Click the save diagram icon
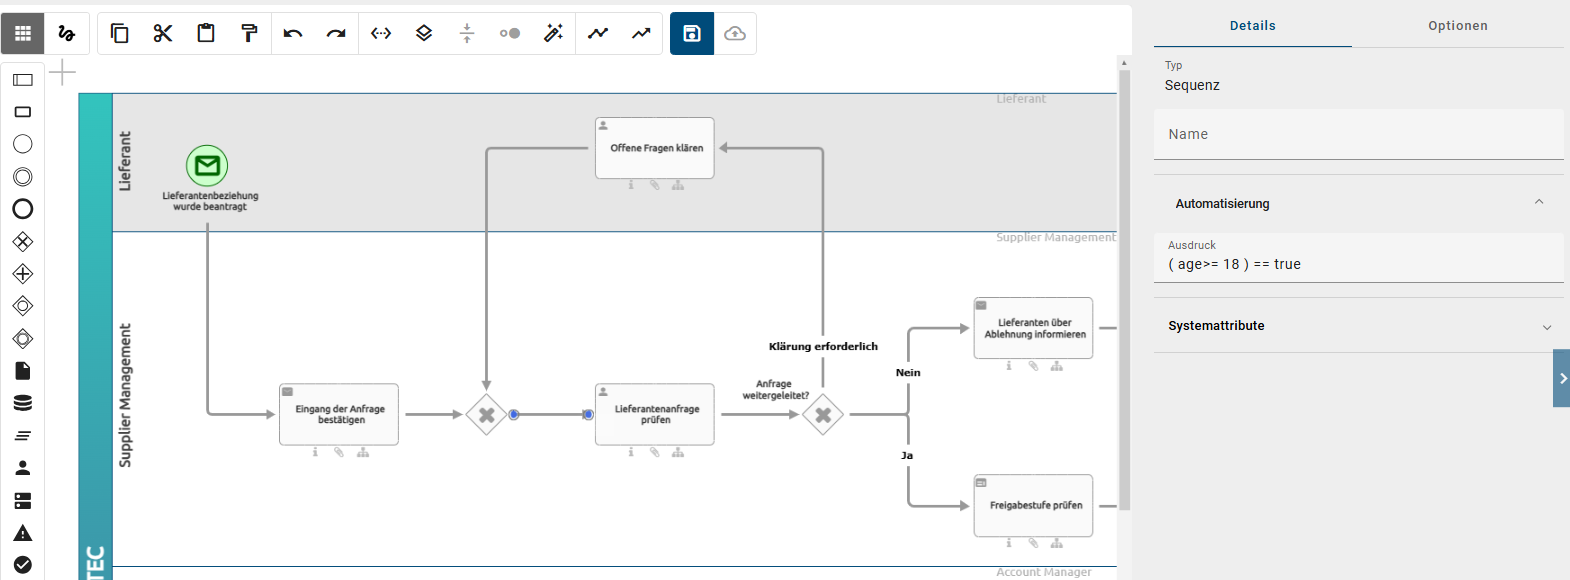Image resolution: width=1570 pixels, height=580 pixels. pos(692,34)
